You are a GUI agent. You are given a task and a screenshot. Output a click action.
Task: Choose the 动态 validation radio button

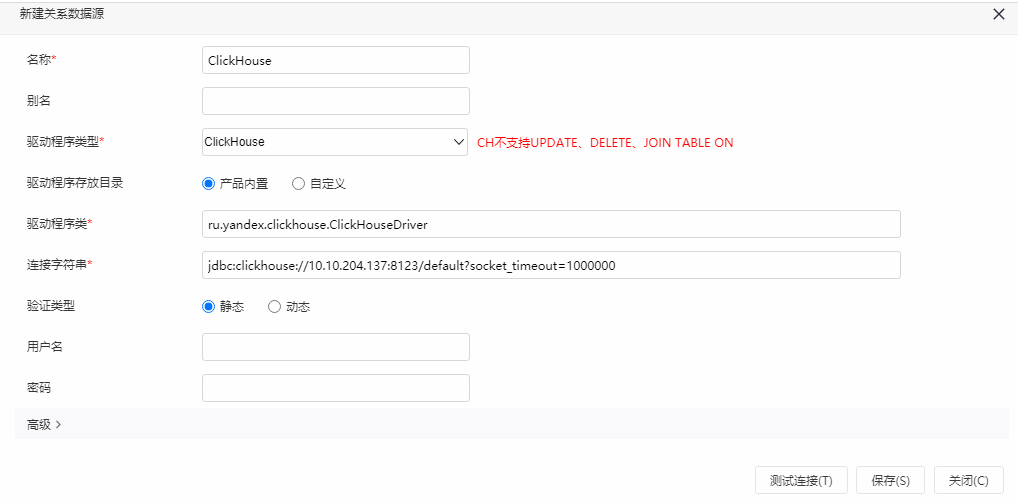tap(274, 307)
